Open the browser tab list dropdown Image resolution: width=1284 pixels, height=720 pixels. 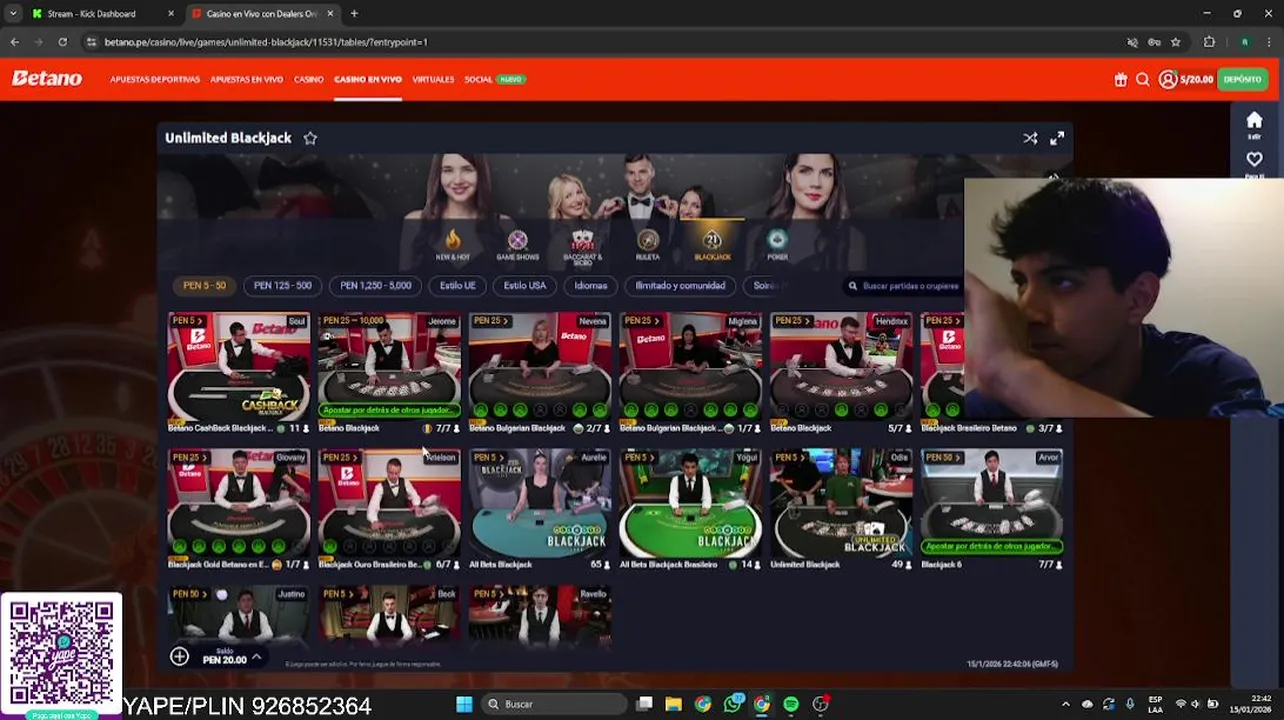pos(13,14)
